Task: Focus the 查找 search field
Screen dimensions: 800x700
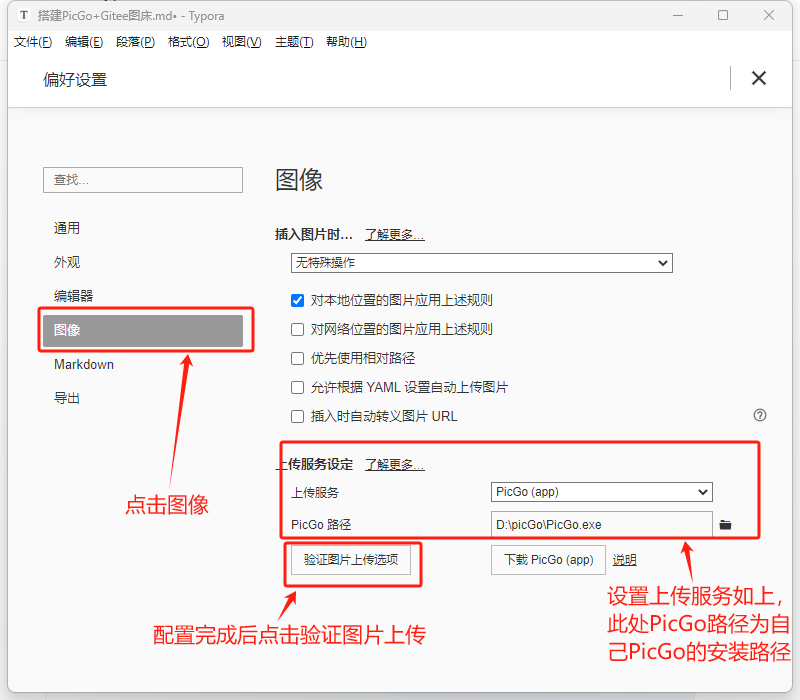Action: coord(143,180)
